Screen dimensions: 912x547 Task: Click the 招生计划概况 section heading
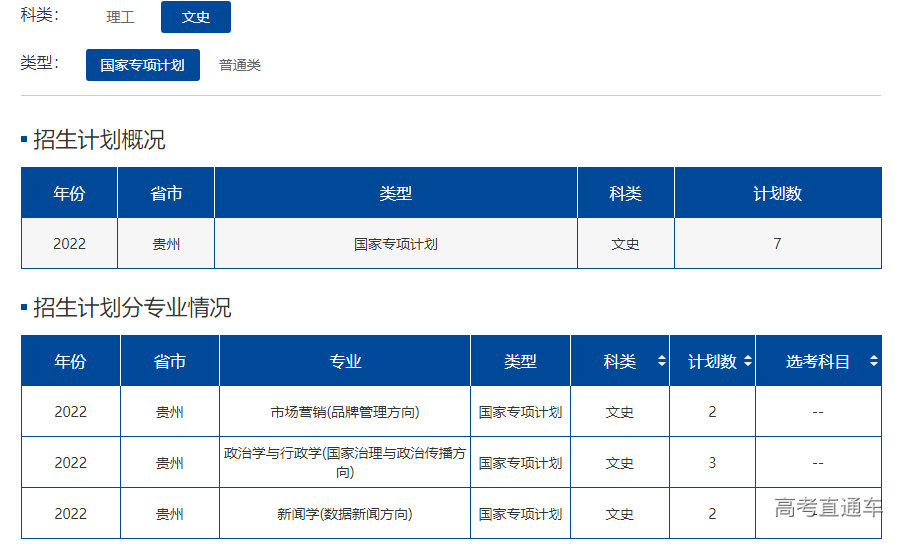[x=99, y=140]
